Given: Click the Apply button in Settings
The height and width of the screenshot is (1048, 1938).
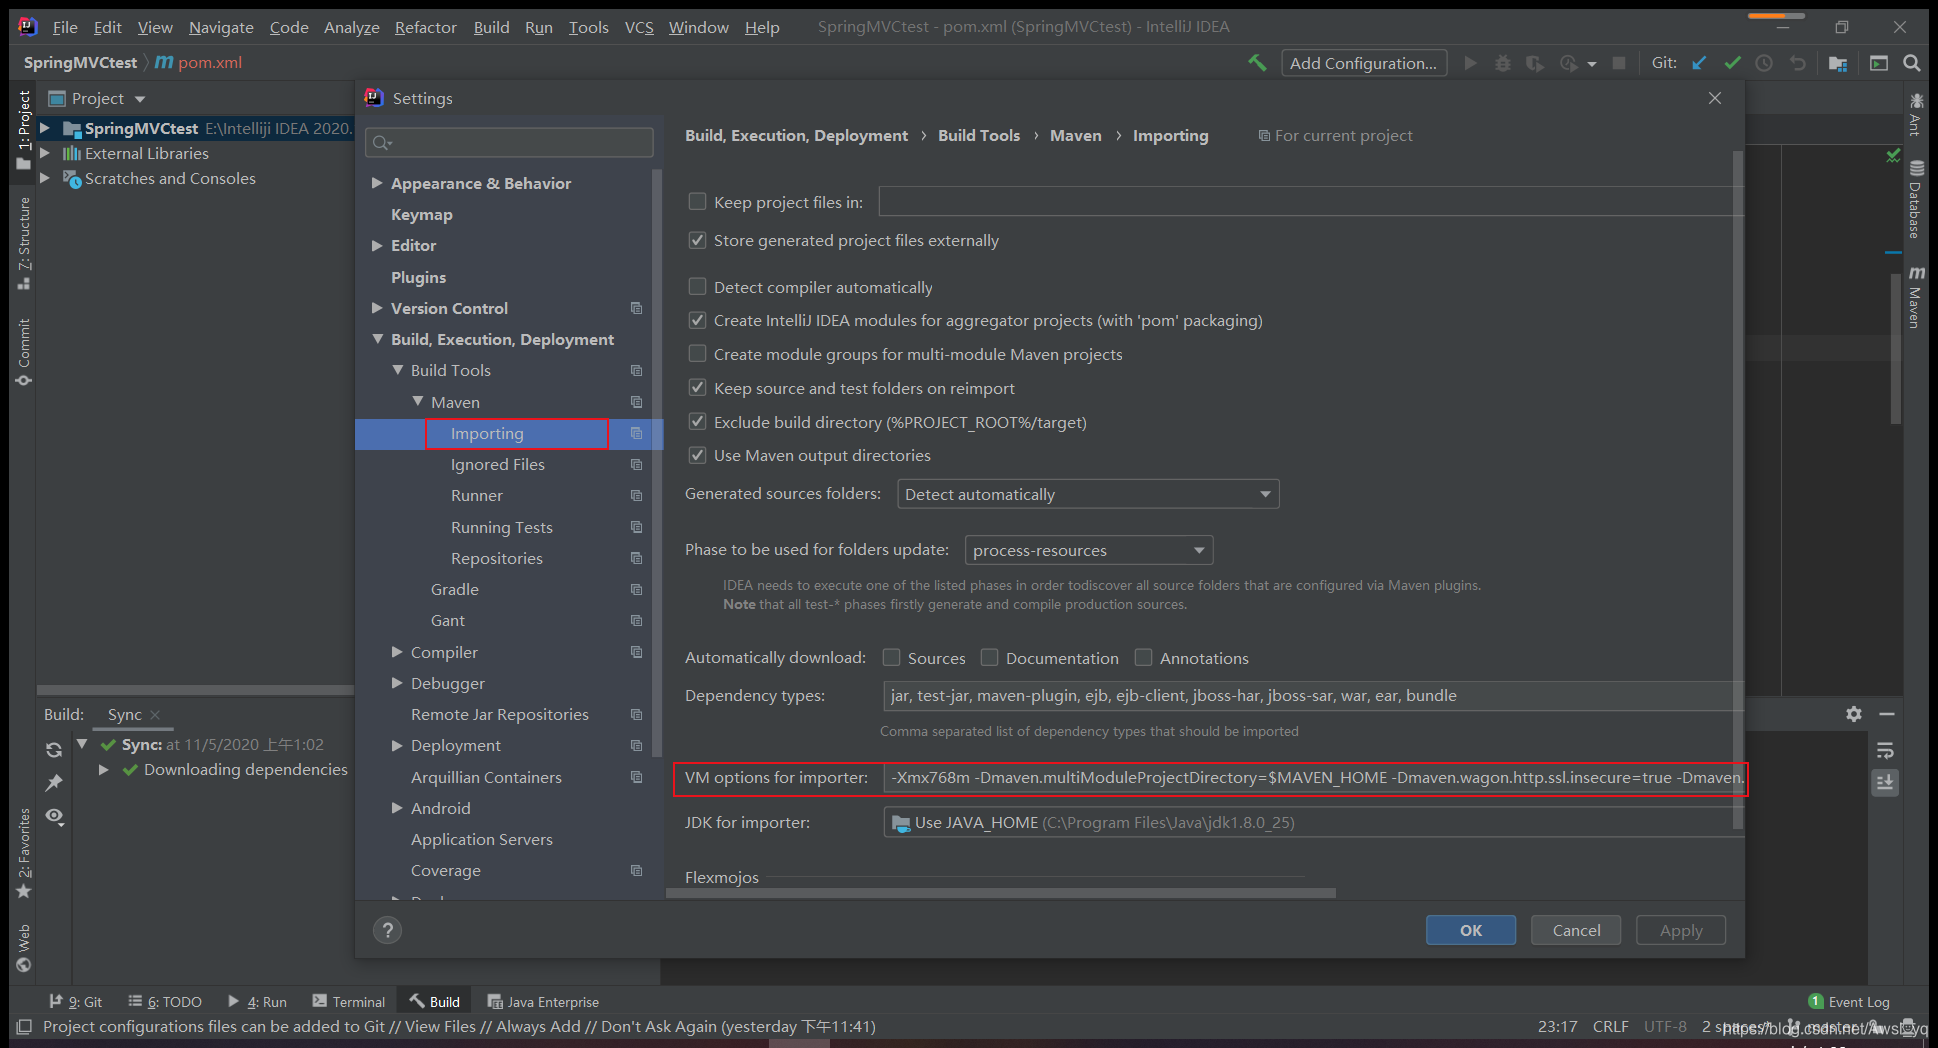Looking at the screenshot, I should click(x=1681, y=930).
